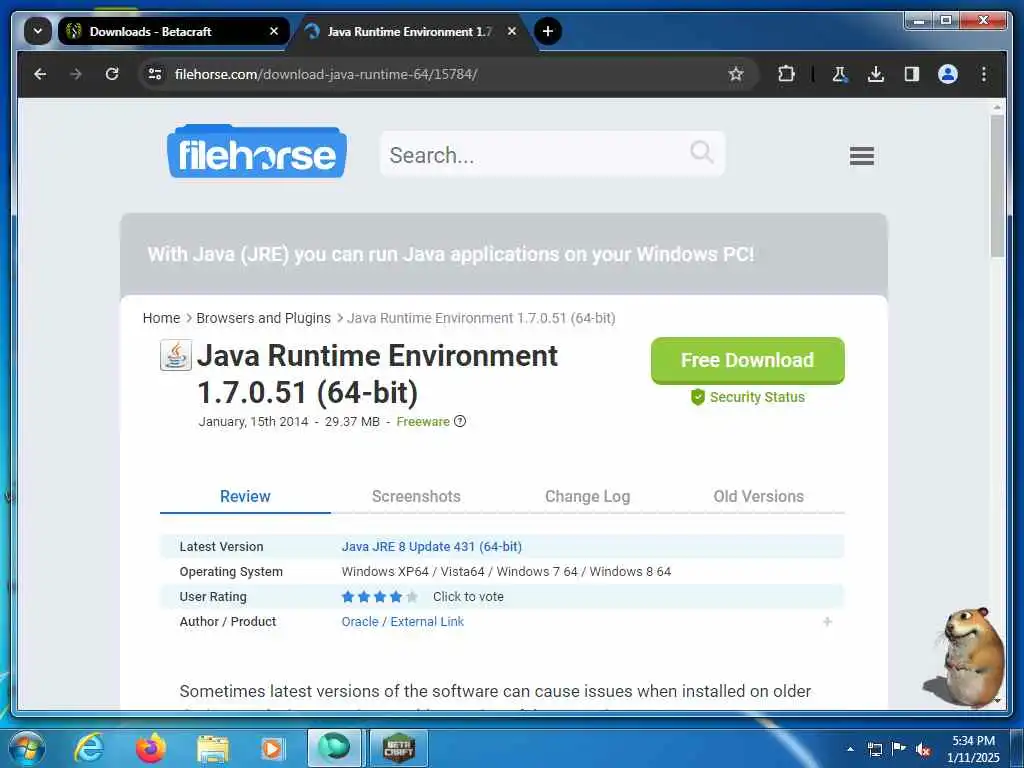
Task: Close the Downloads - Betacraft tab
Action: click(x=274, y=31)
